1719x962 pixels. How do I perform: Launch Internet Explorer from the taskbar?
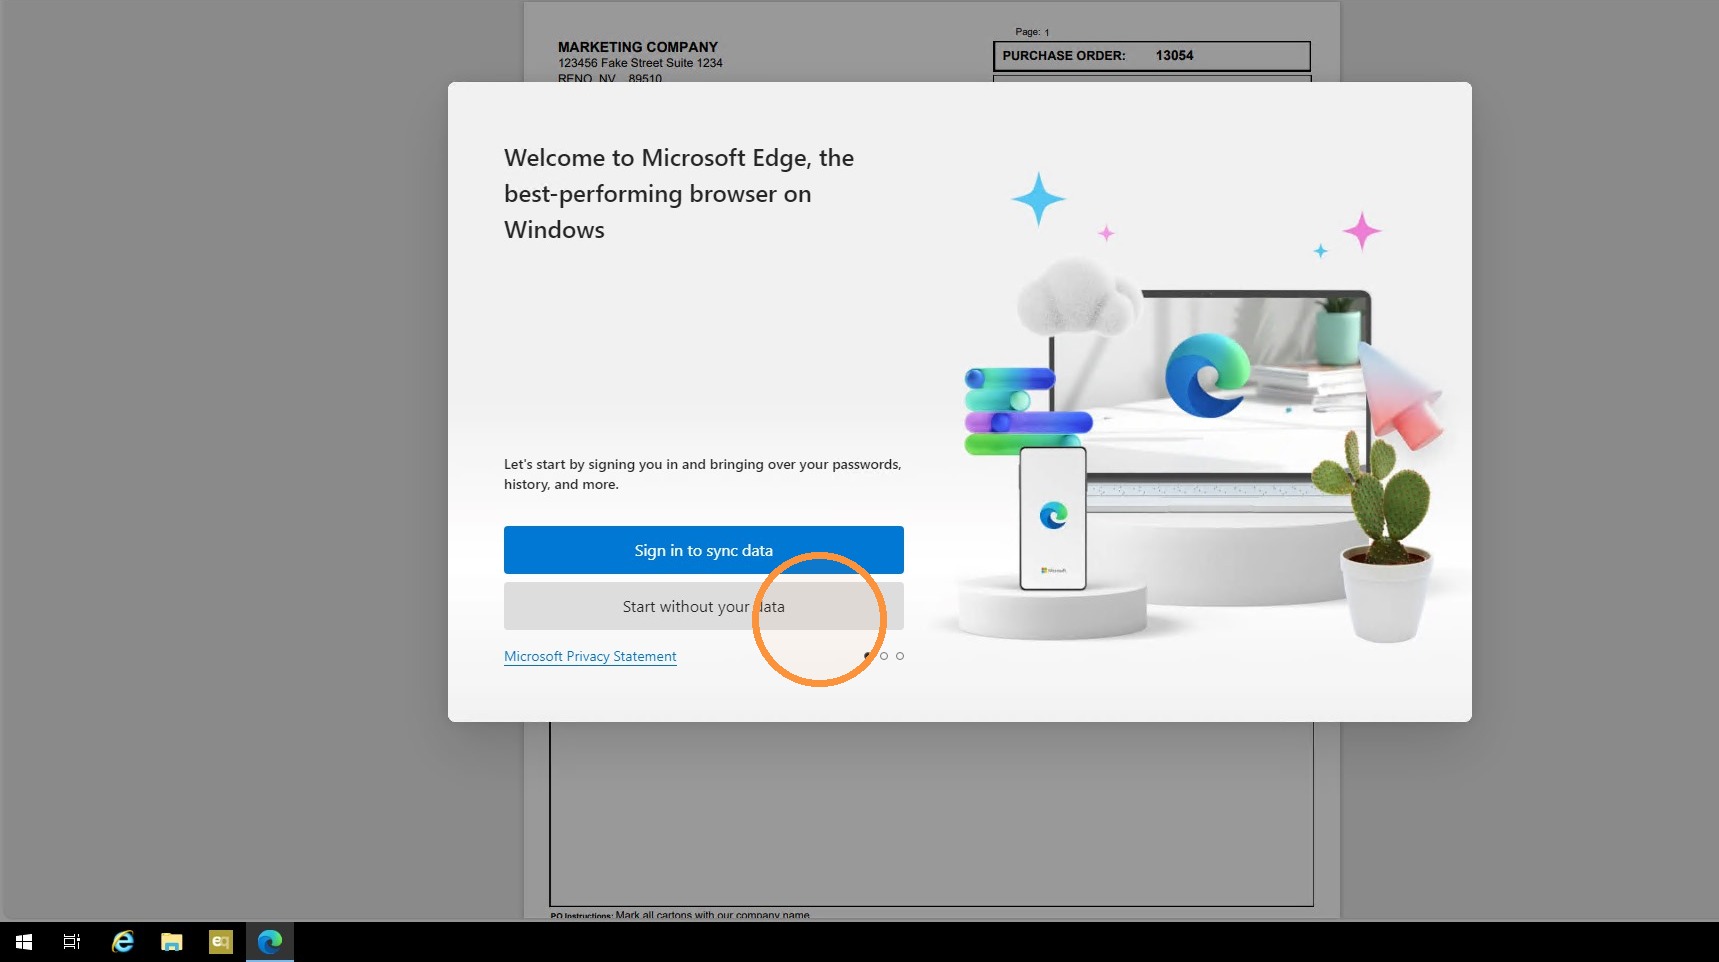tap(122, 942)
